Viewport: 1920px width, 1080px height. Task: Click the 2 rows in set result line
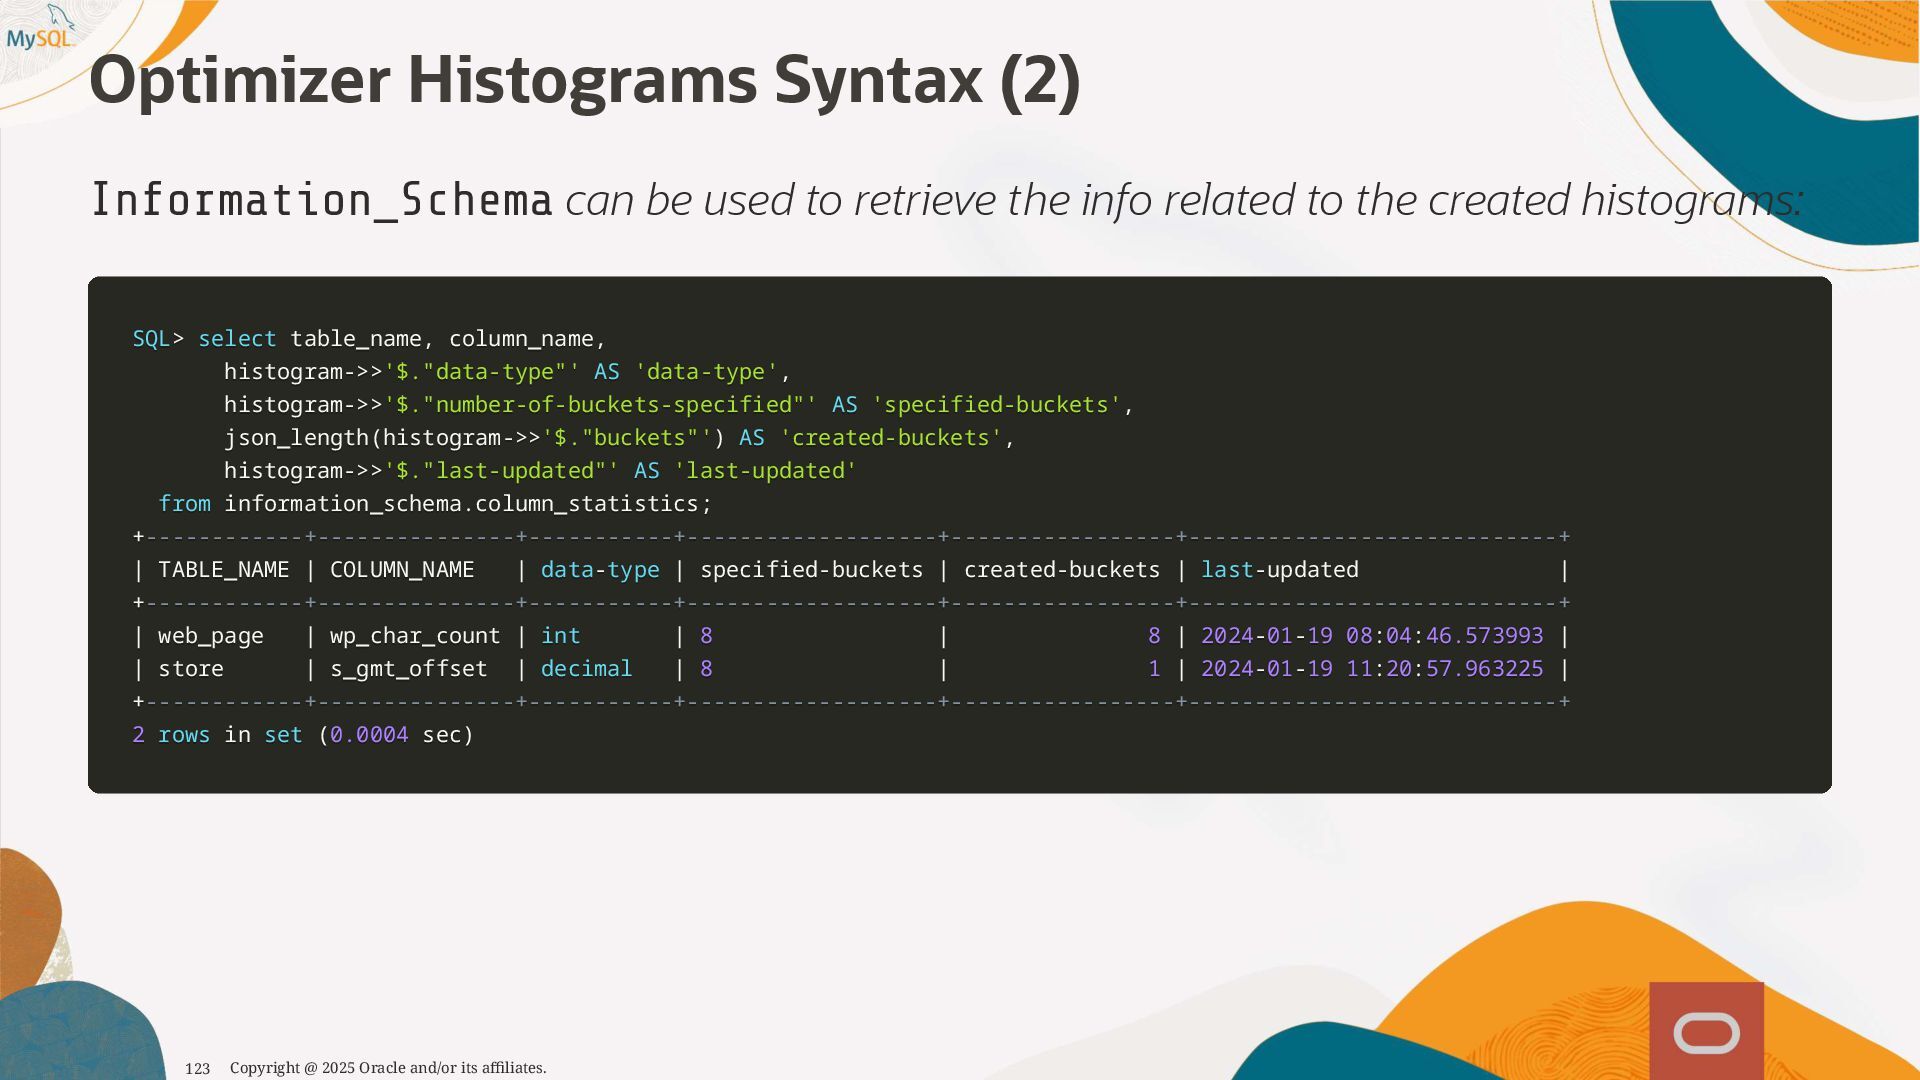click(x=302, y=735)
